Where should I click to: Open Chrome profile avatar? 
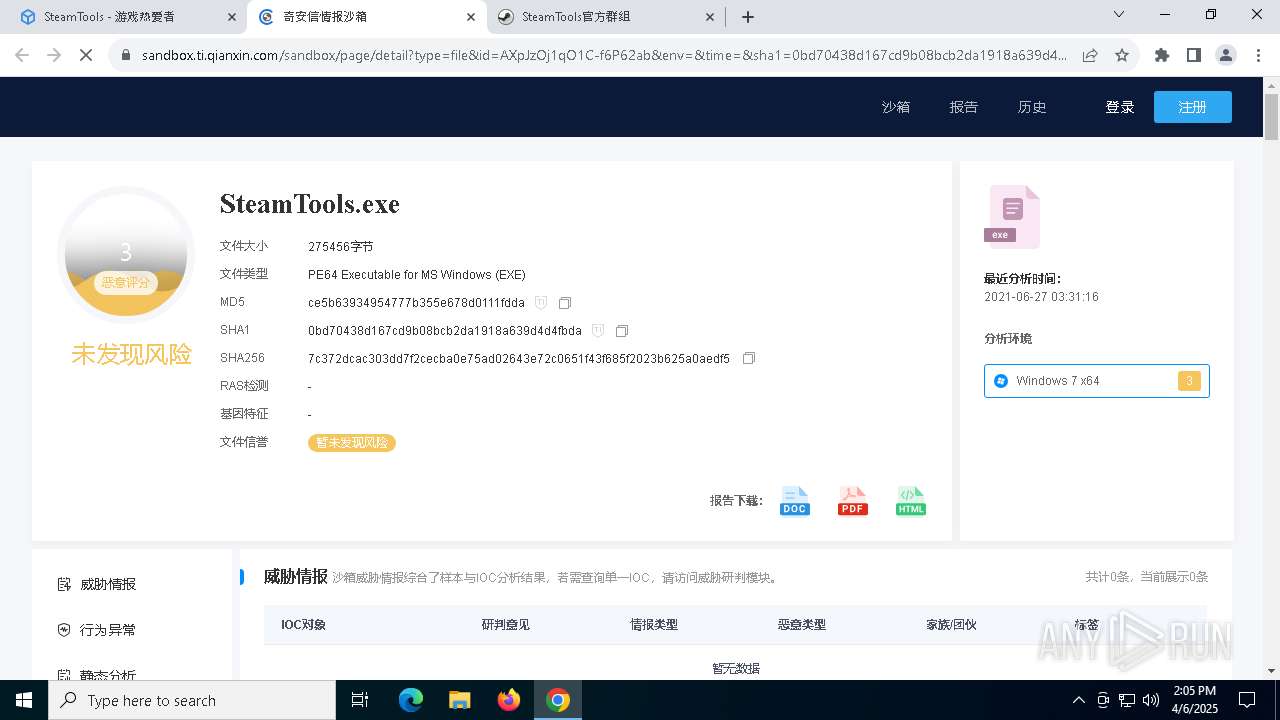(1226, 56)
